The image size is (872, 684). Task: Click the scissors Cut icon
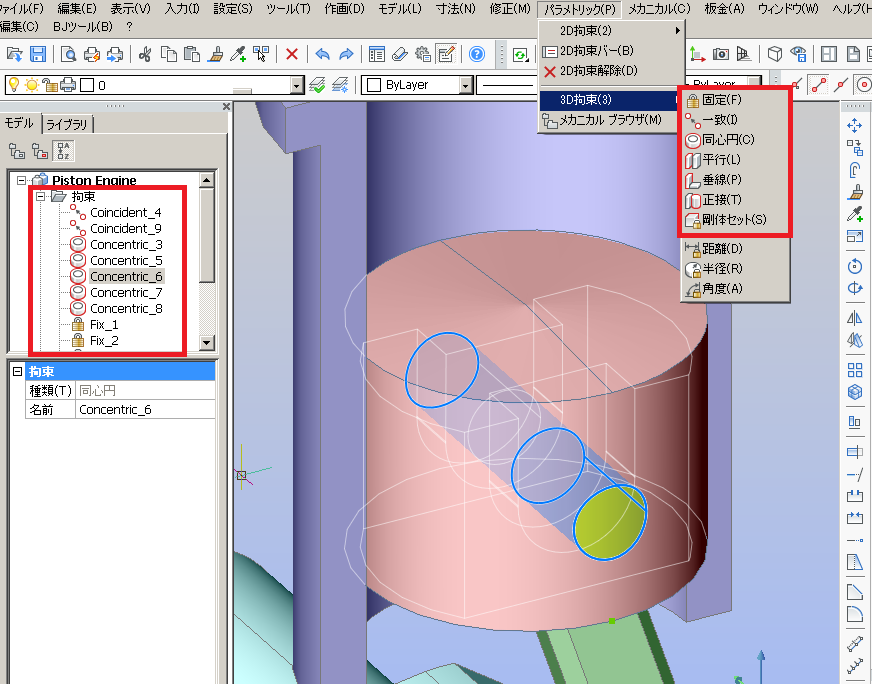(146, 54)
